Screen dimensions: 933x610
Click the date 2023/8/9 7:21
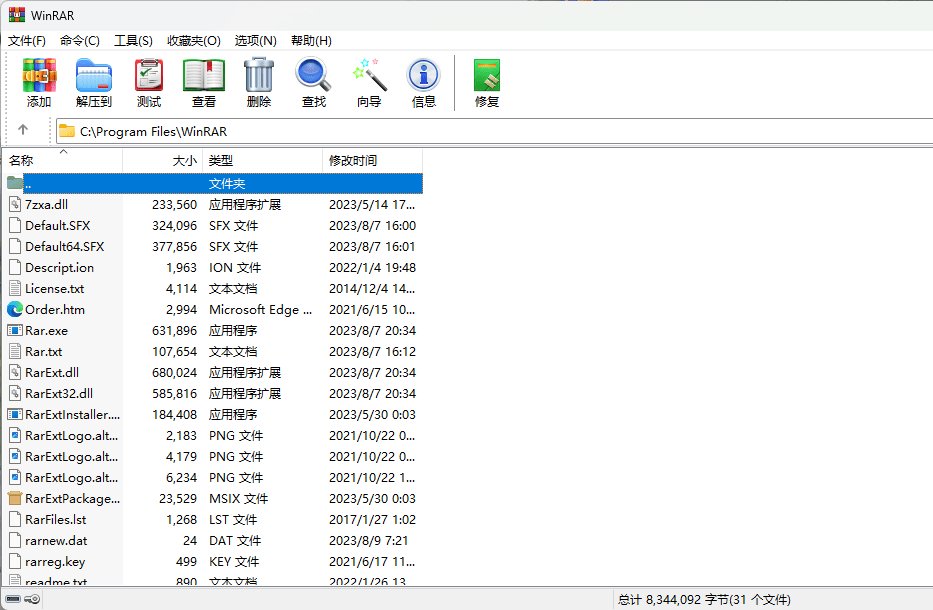pos(368,540)
